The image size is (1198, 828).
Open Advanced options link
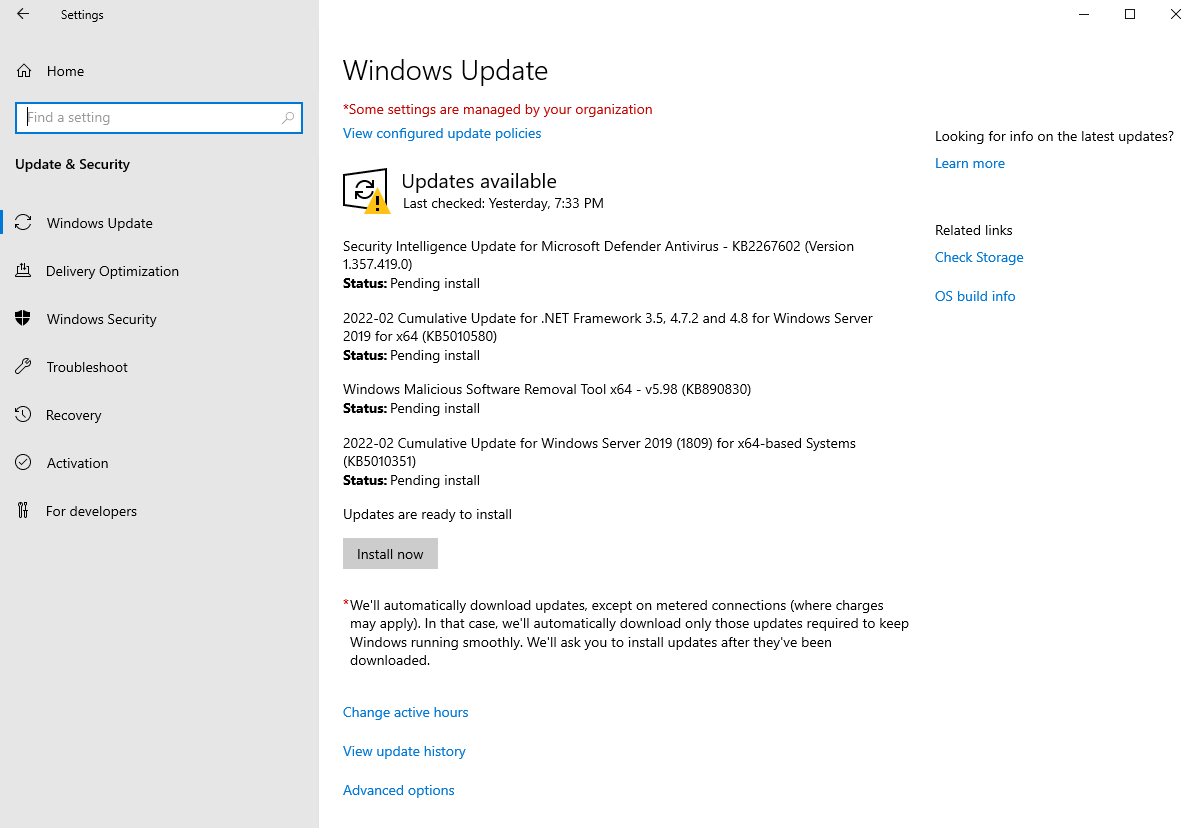pyautogui.click(x=399, y=791)
